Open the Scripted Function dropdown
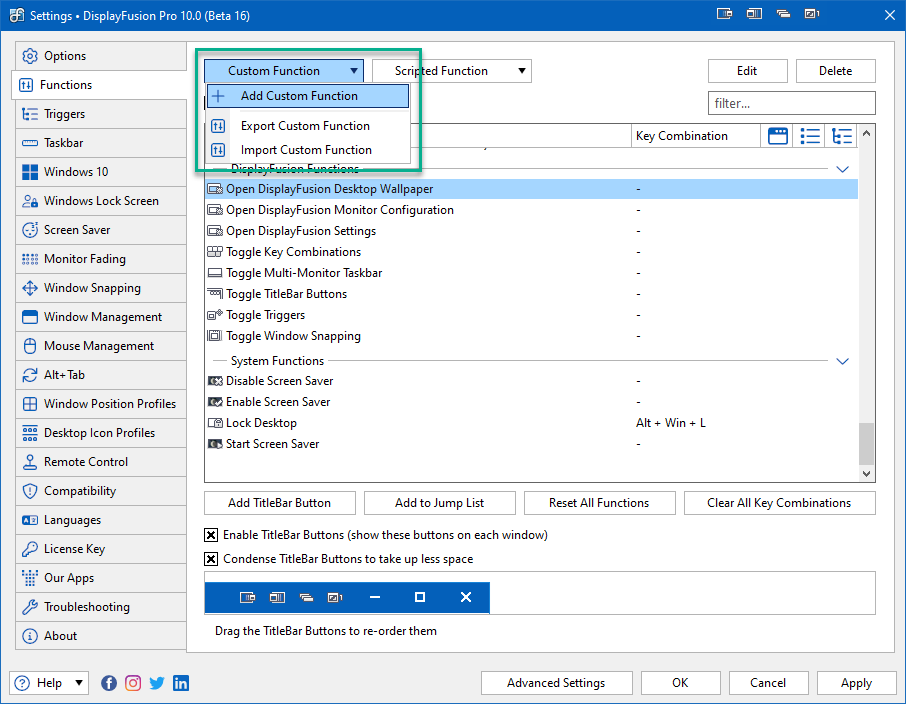This screenshot has width=906, height=704. point(452,71)
